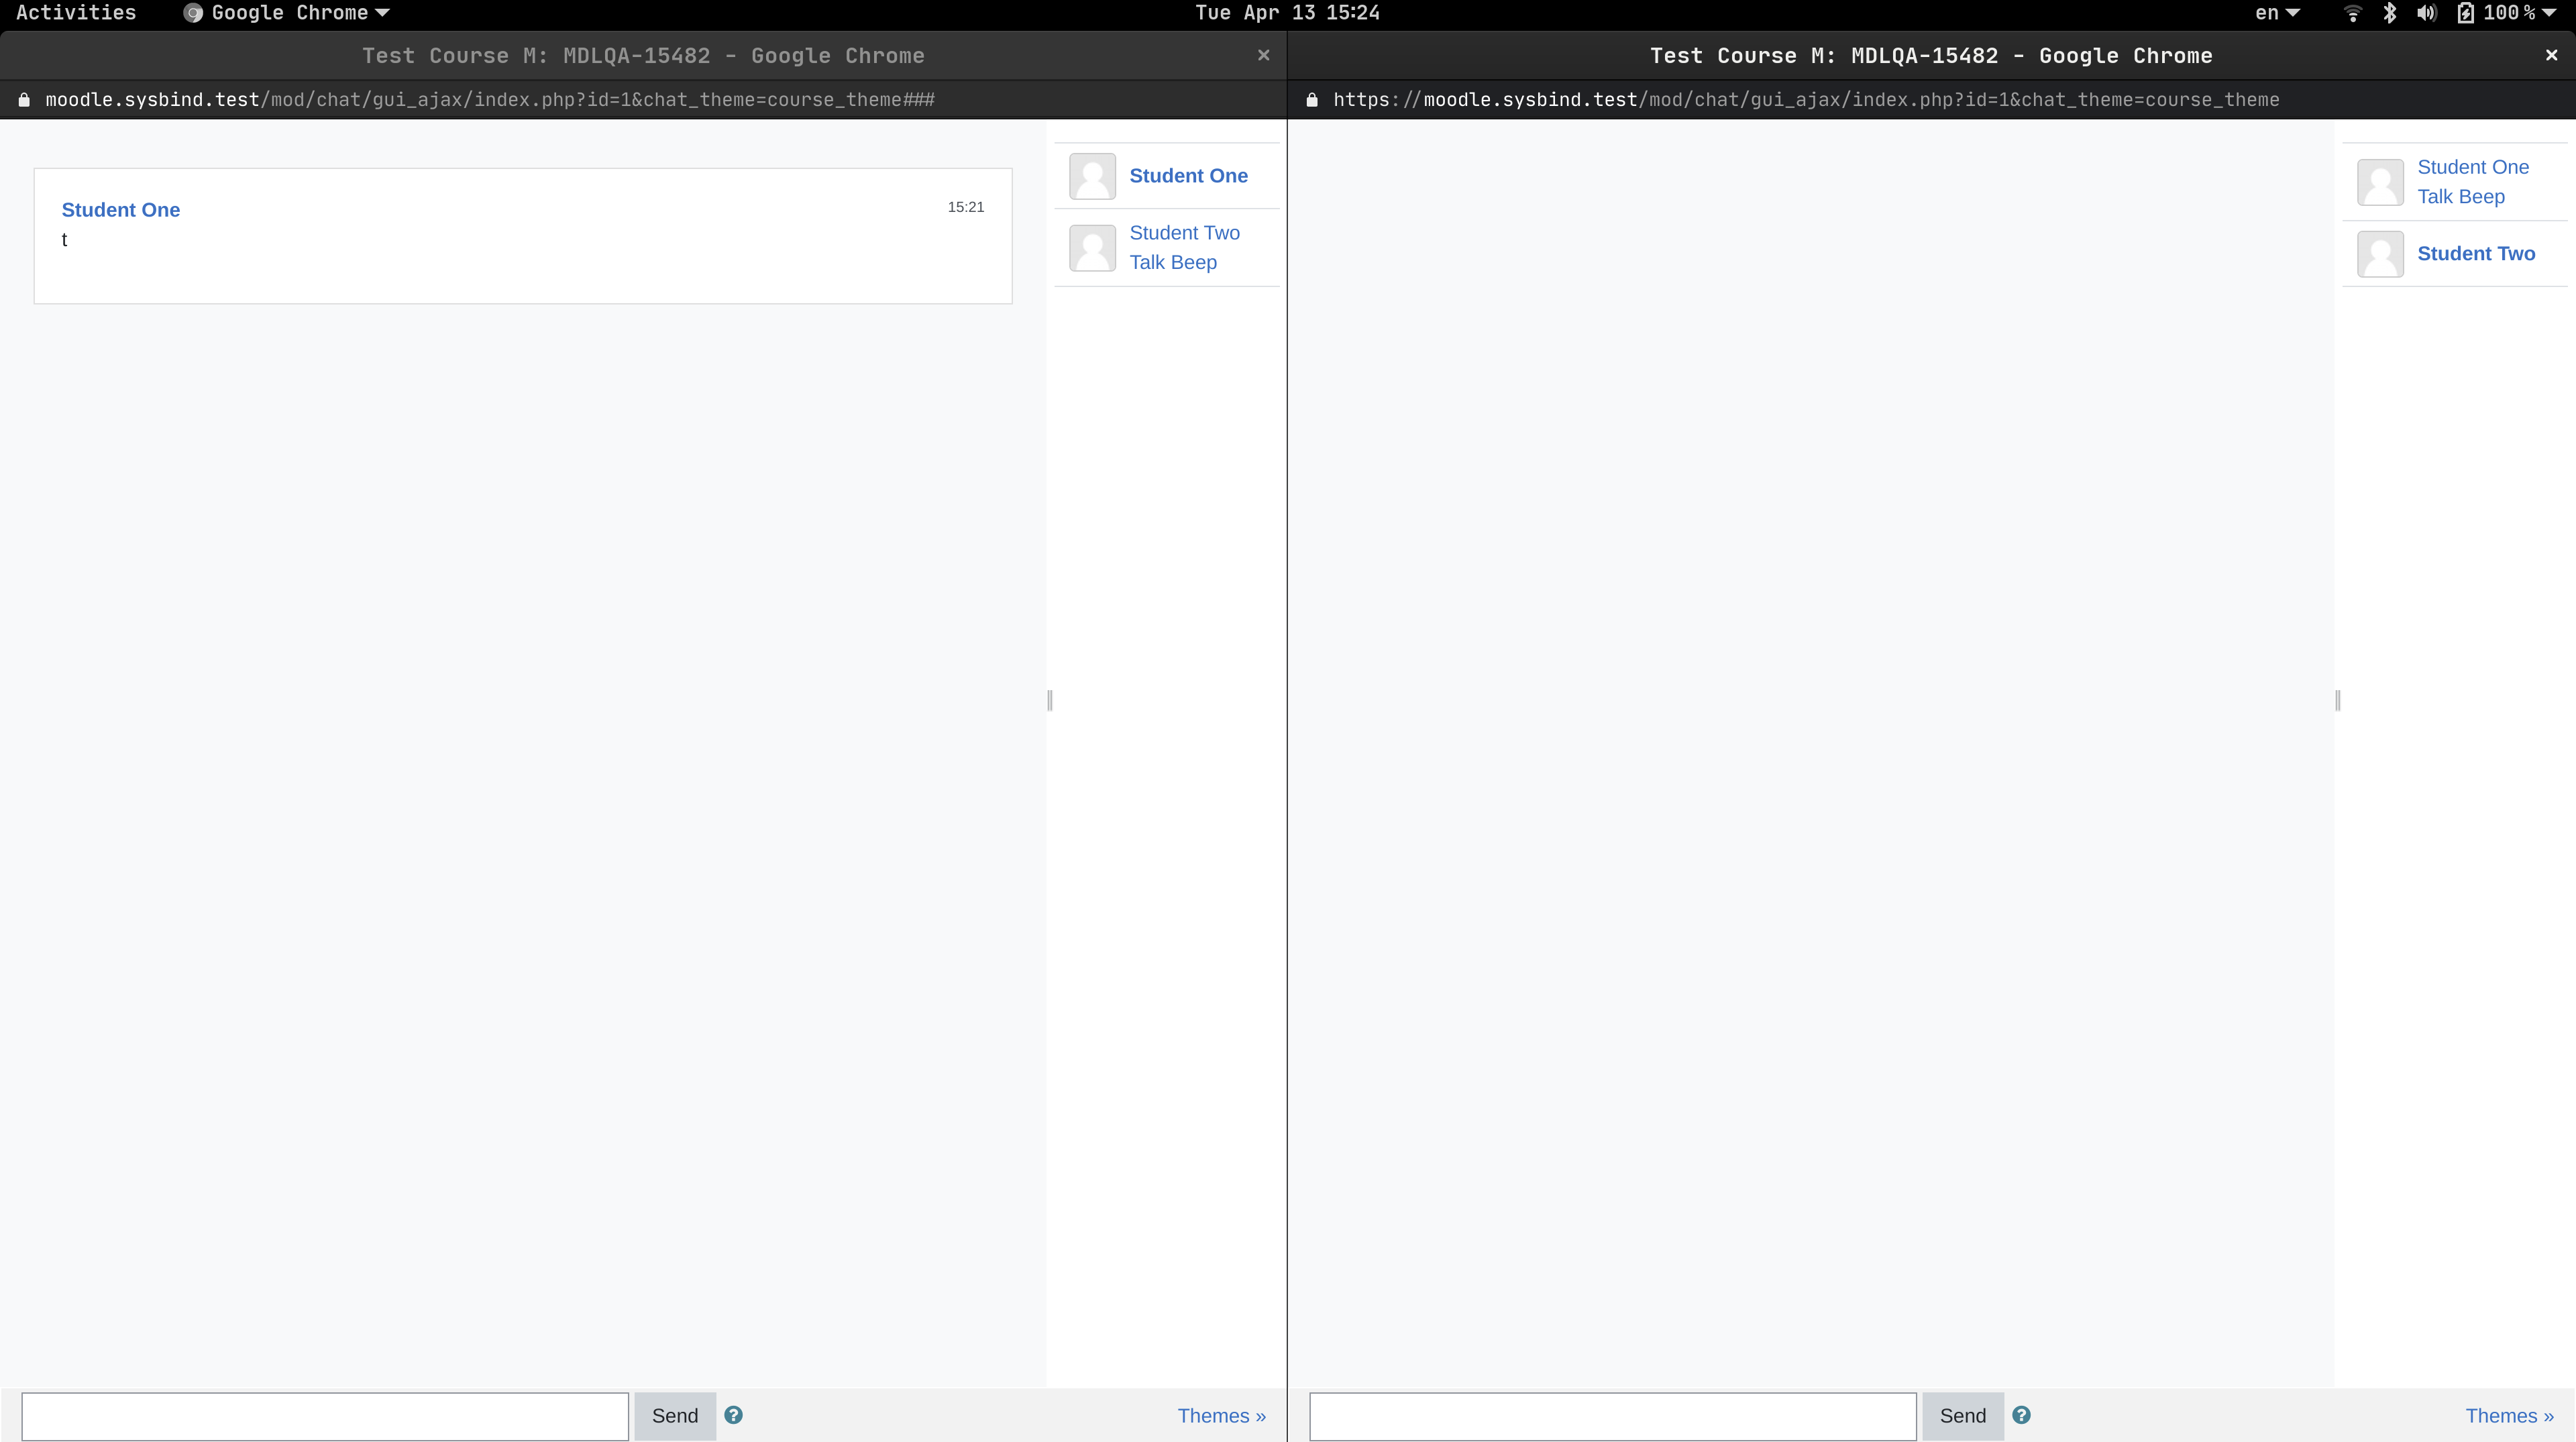Click Student One sender name in chat message

[121, 210]
